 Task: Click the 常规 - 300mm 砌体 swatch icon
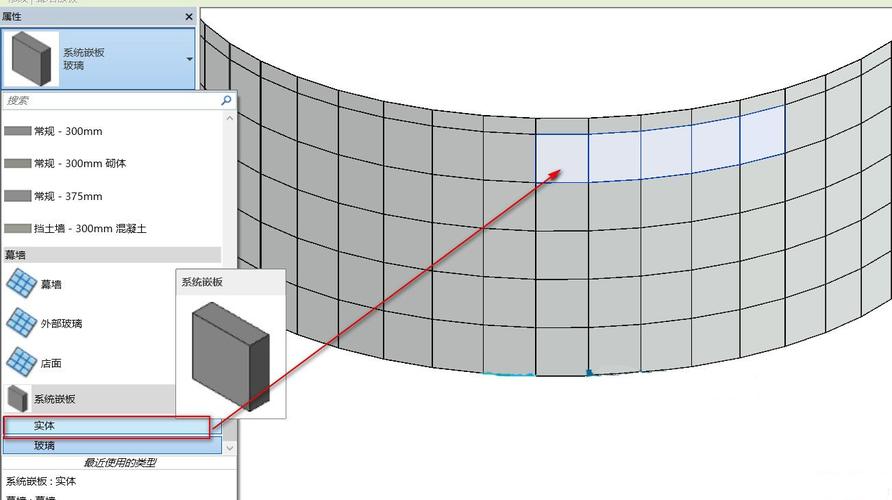pos(18,164)
